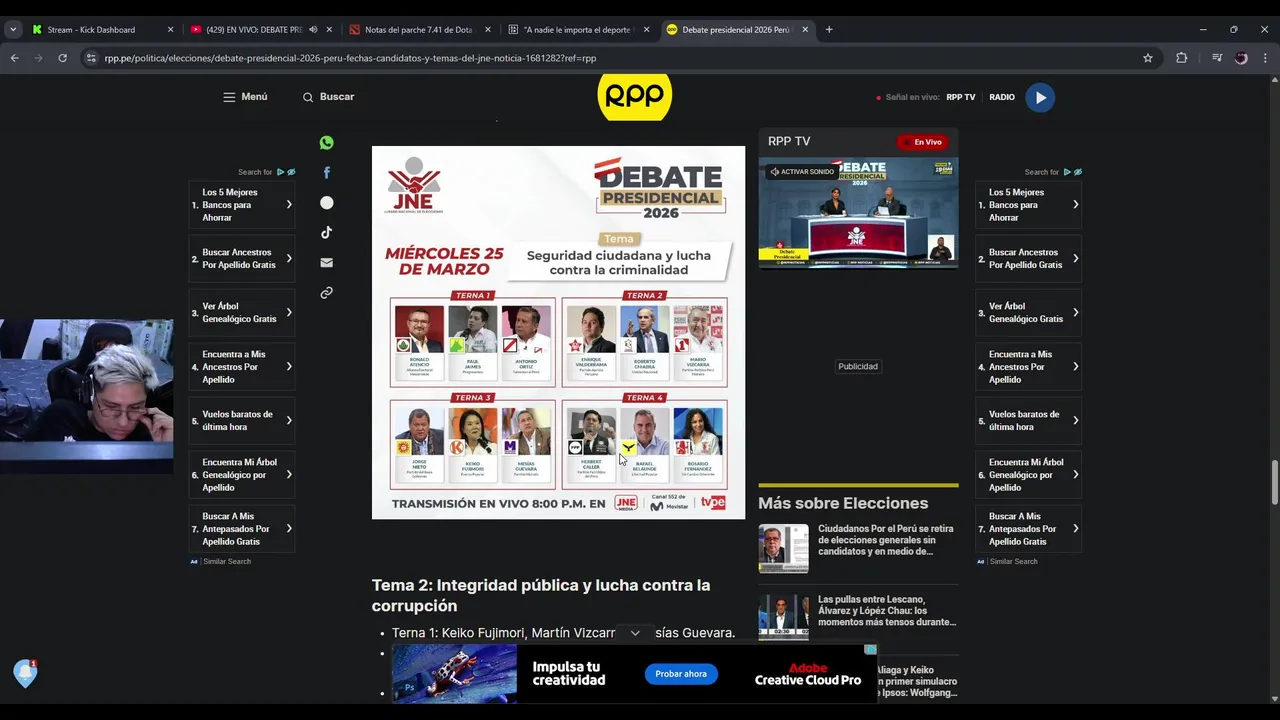Click the notification bell icon

point(25,673)
